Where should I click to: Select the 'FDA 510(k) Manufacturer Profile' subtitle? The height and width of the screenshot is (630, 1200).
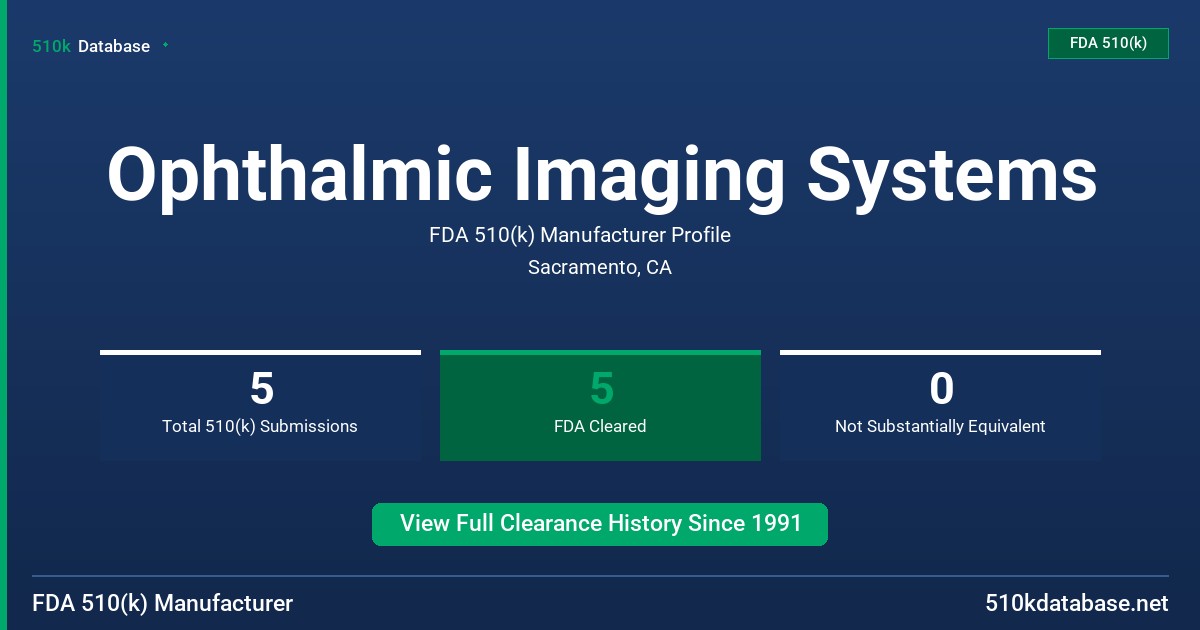[x=580, y=236]
